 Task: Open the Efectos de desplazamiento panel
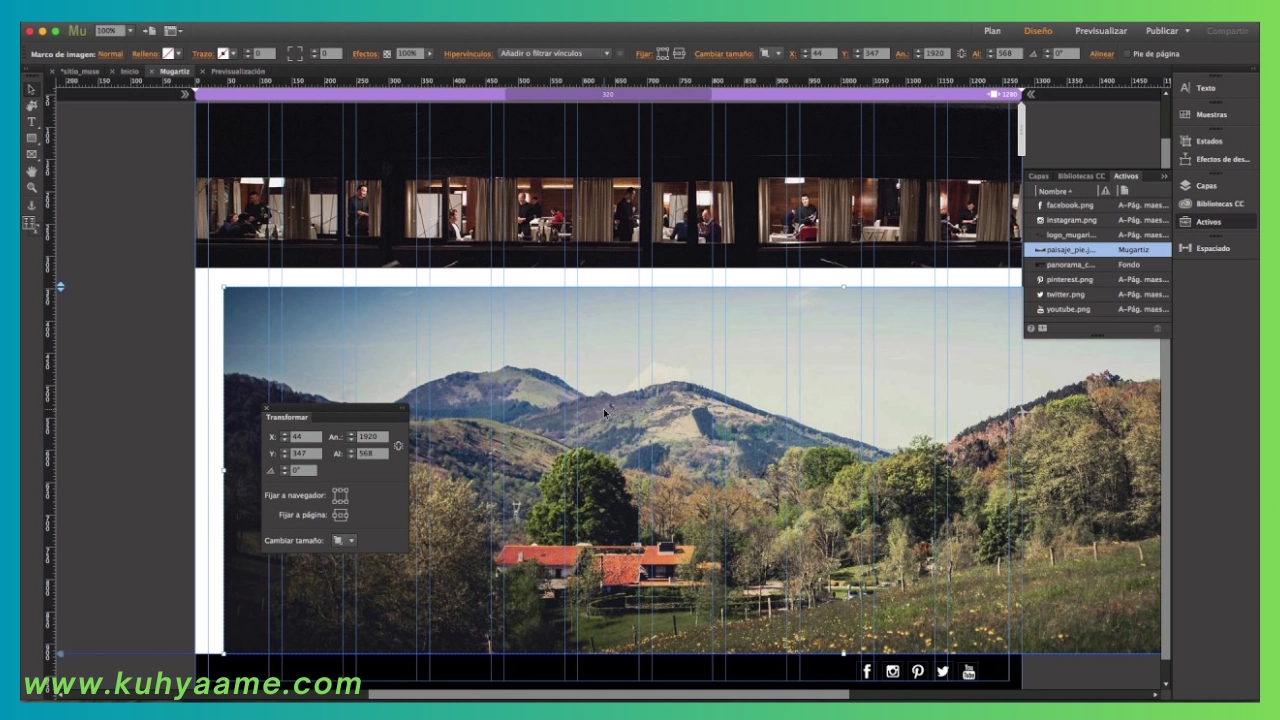point(1214,159)
